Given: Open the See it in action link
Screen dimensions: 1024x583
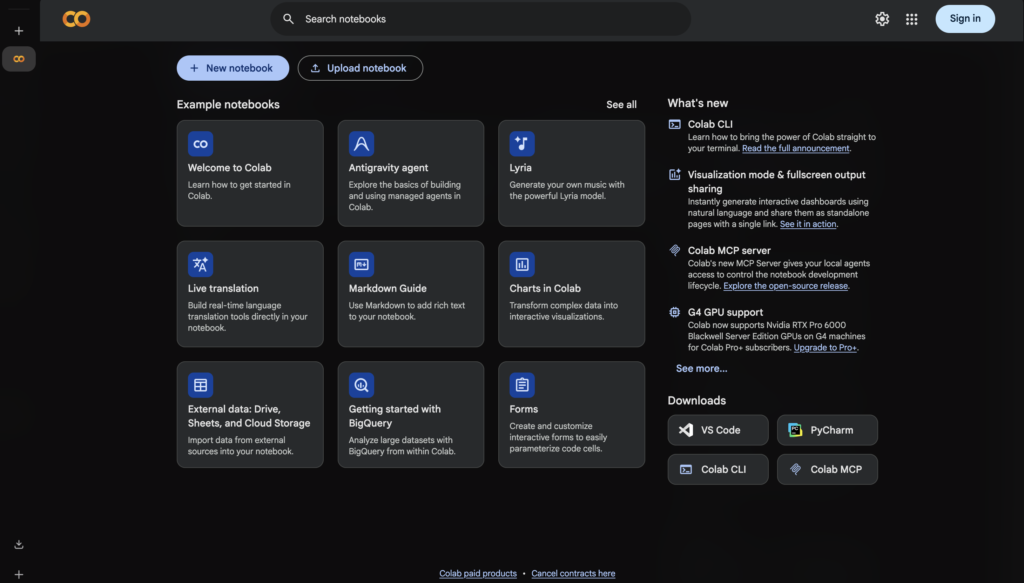Looking at the screenshot, I should [808, 224].
